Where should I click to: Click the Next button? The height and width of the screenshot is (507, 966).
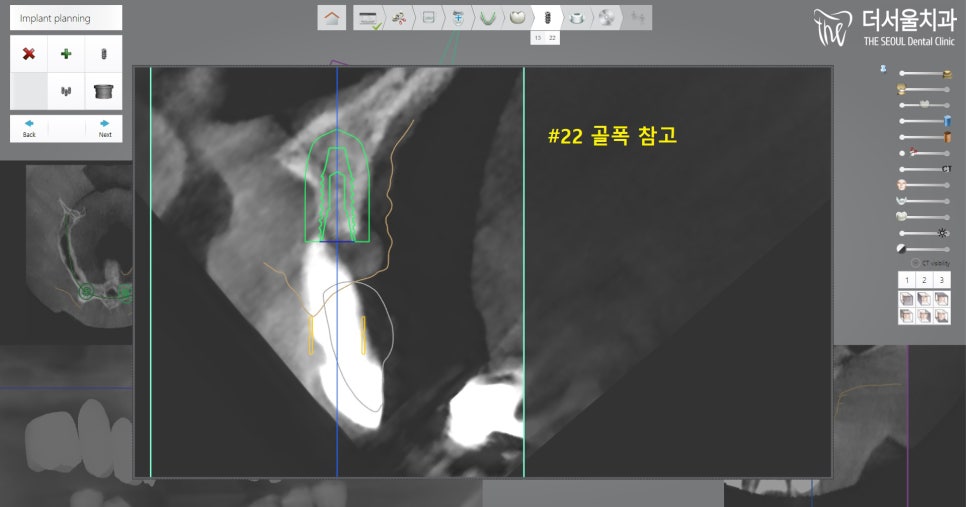click(x=104, y=128)
